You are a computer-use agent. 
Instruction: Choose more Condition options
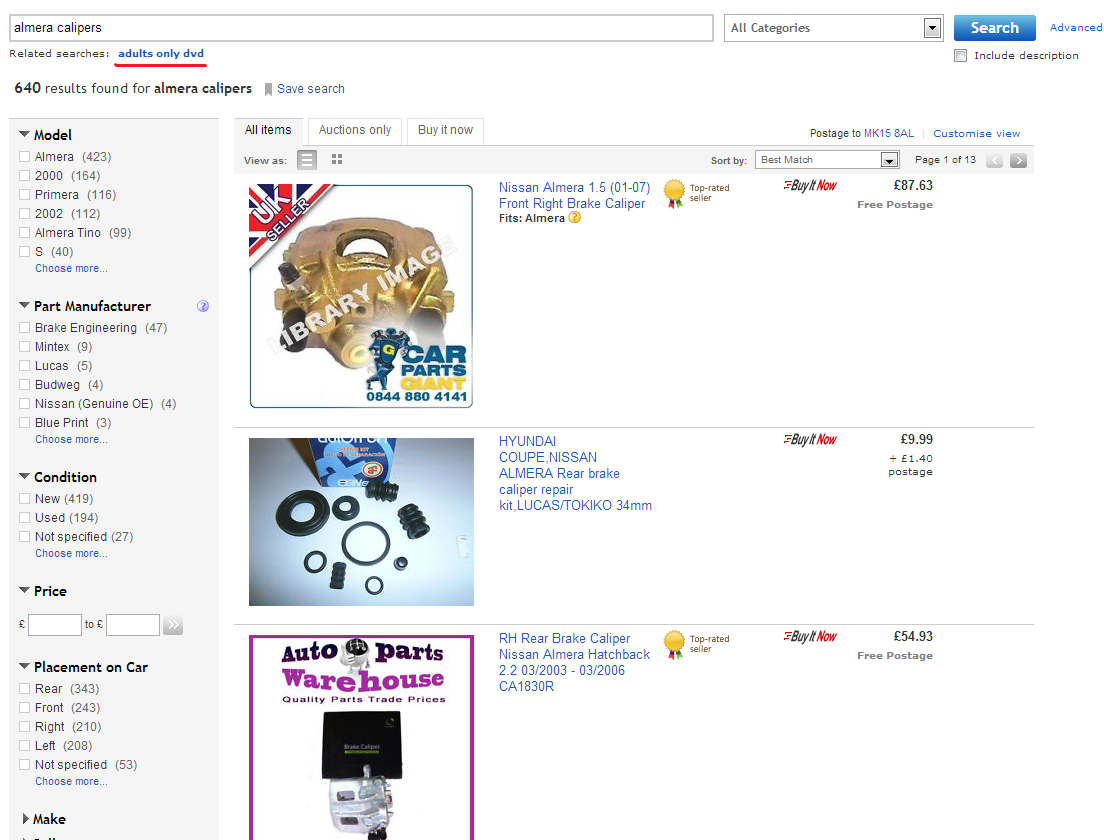coord(71,553)
